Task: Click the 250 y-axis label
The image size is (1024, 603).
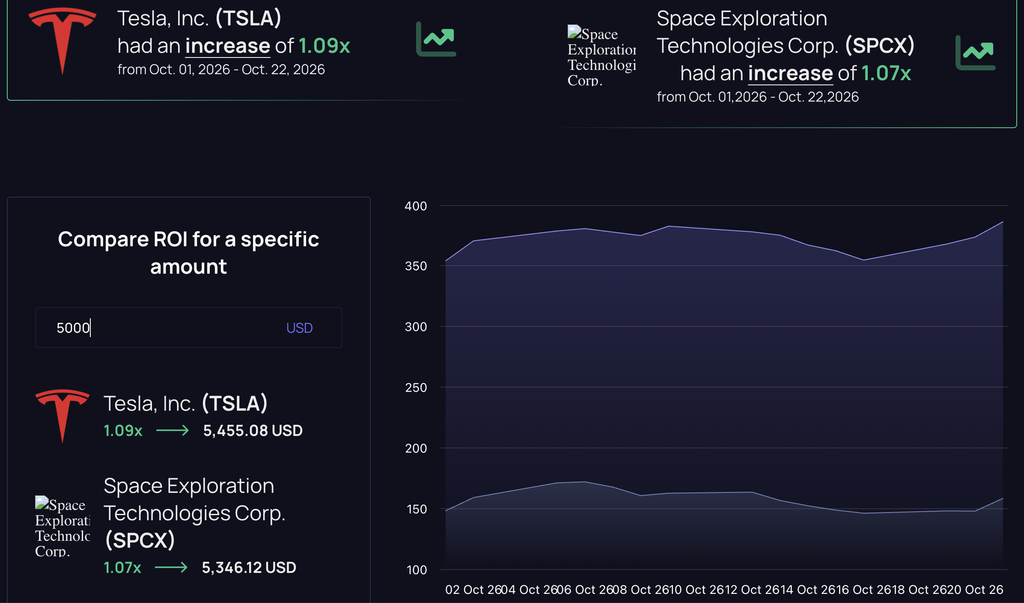Action: [x=416, y=387]
